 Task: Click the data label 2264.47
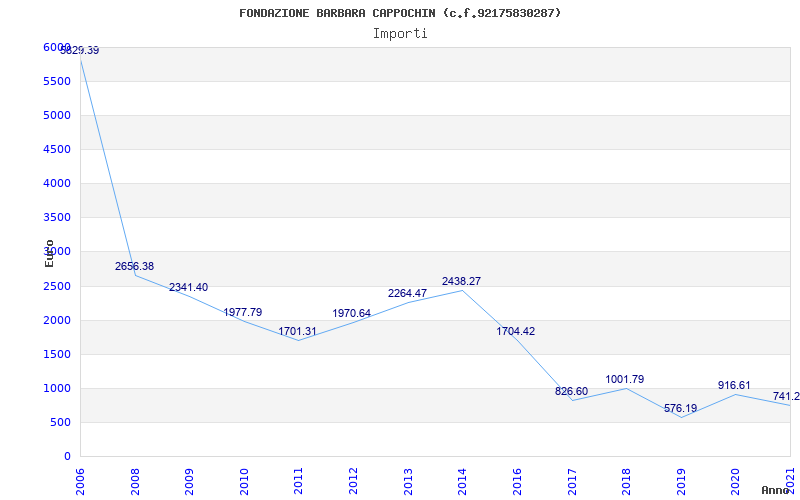(407, 293)
